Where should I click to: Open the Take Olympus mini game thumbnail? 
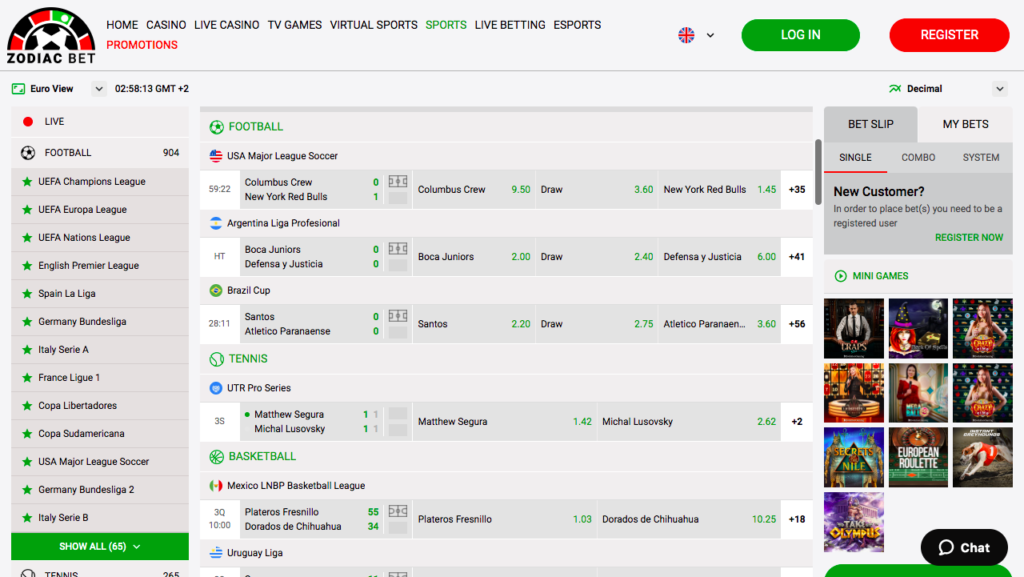point(854,522)
